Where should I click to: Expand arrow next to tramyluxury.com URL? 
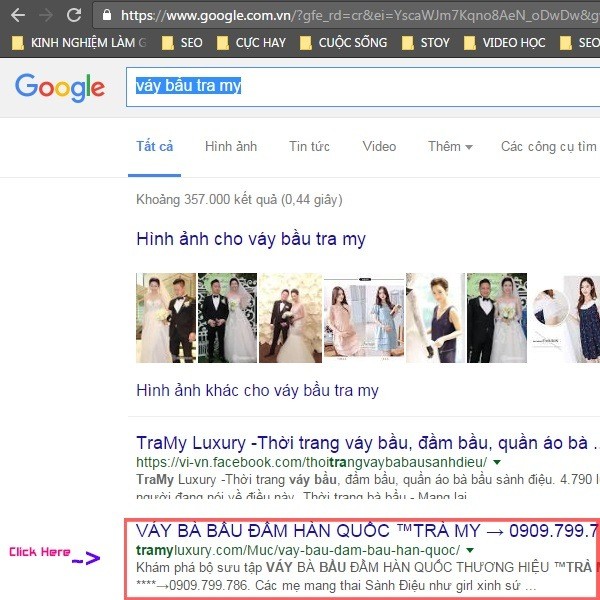(x=470, y=550)
